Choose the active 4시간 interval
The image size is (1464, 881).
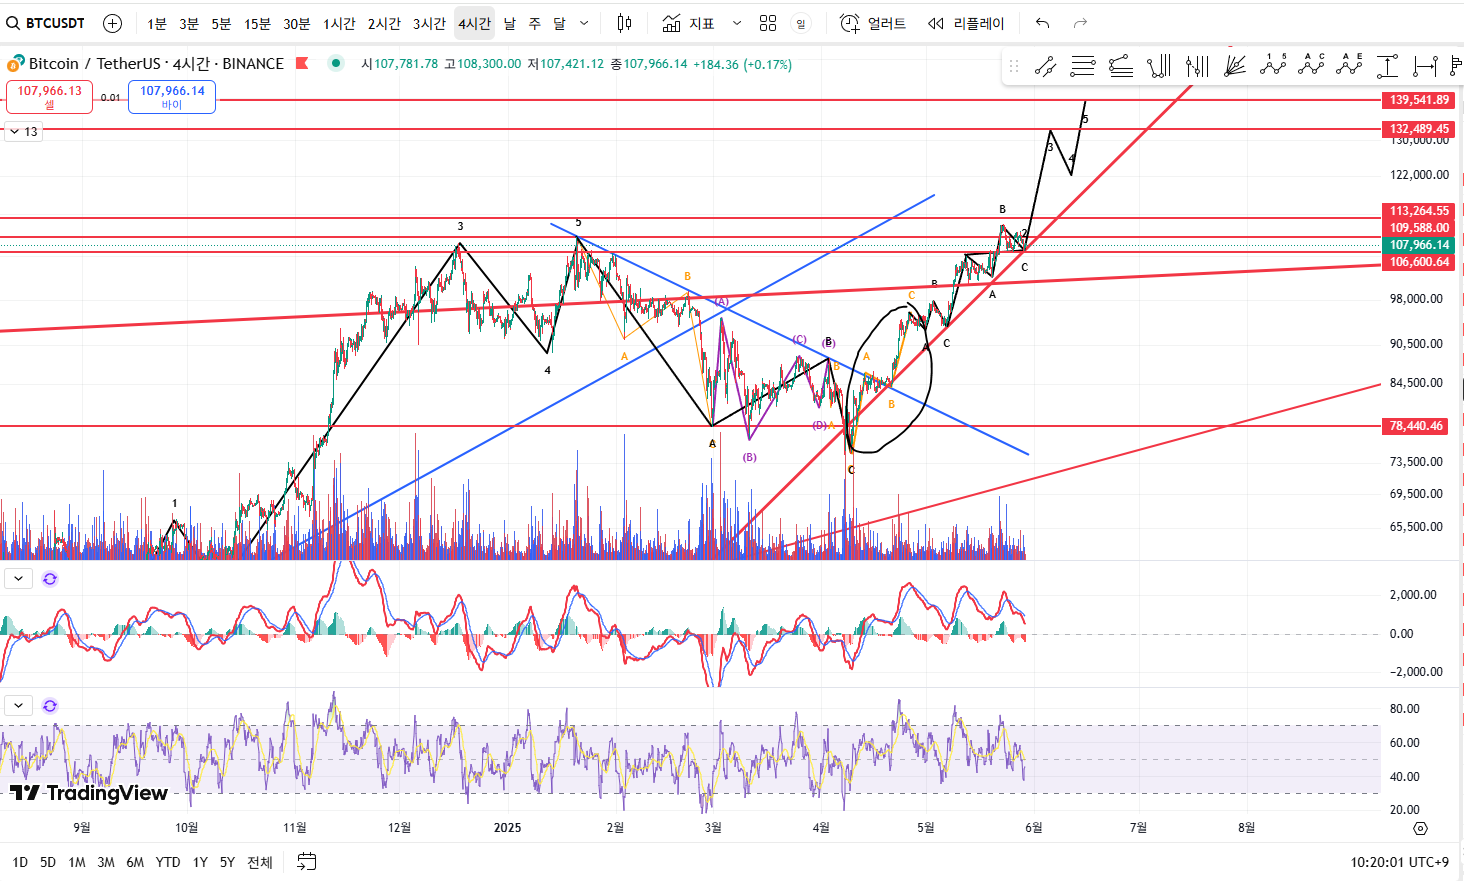click(474, 23)
